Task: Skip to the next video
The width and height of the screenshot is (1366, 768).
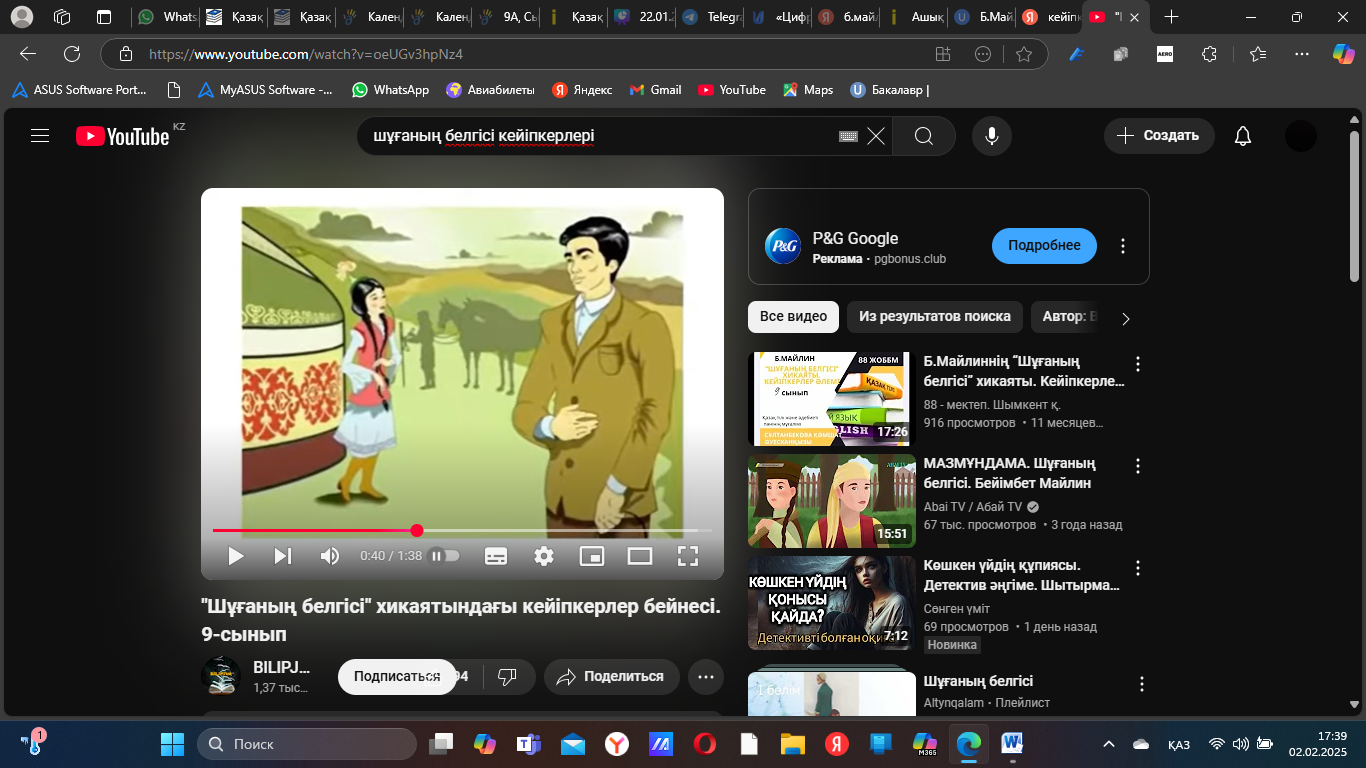Action: pyautogui.click(x=283, y=556)
